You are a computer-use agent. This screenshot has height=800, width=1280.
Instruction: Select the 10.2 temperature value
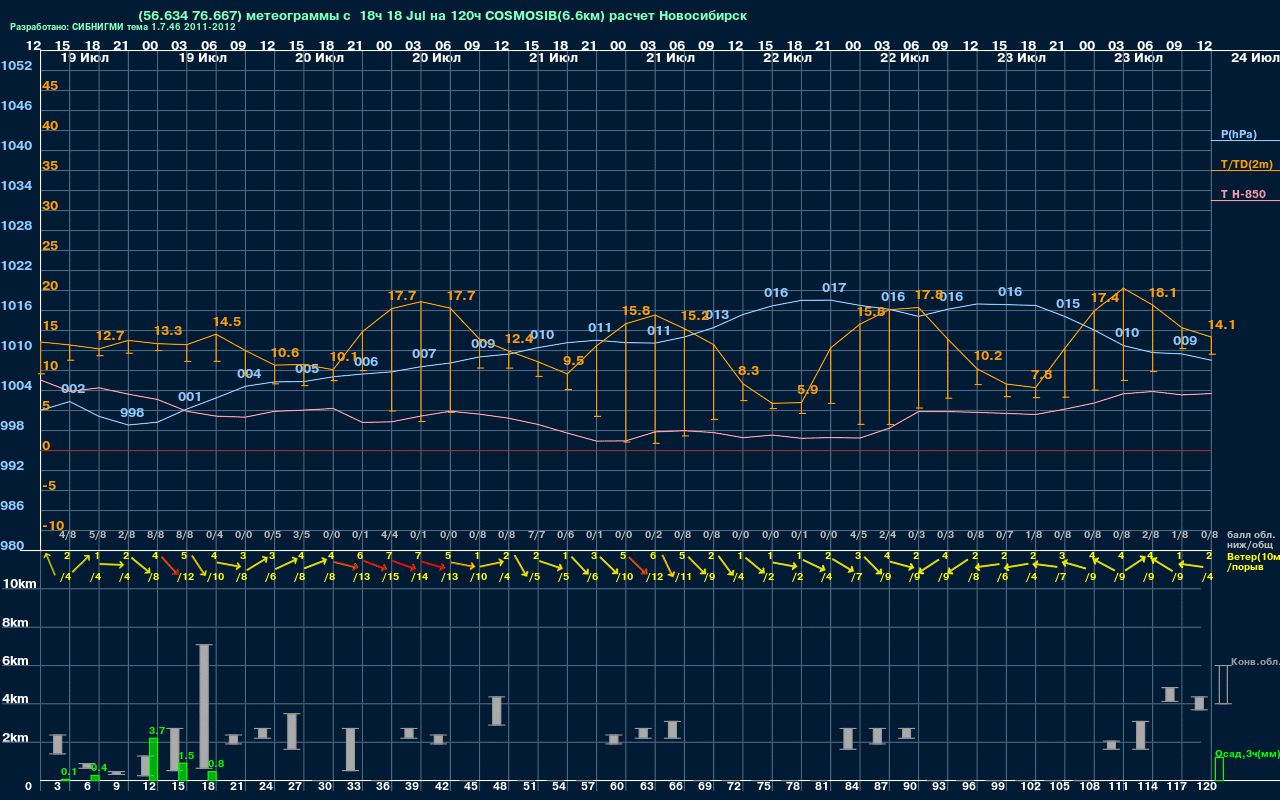(x=987, y=356)
